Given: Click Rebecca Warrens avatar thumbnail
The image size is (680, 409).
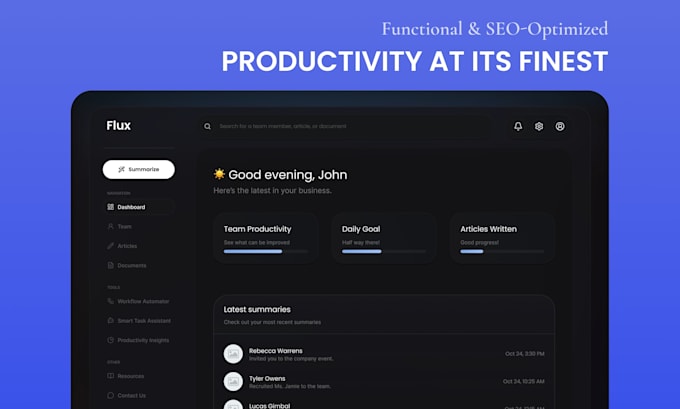Looking at the screenshot, I should (x=233, y=354).
